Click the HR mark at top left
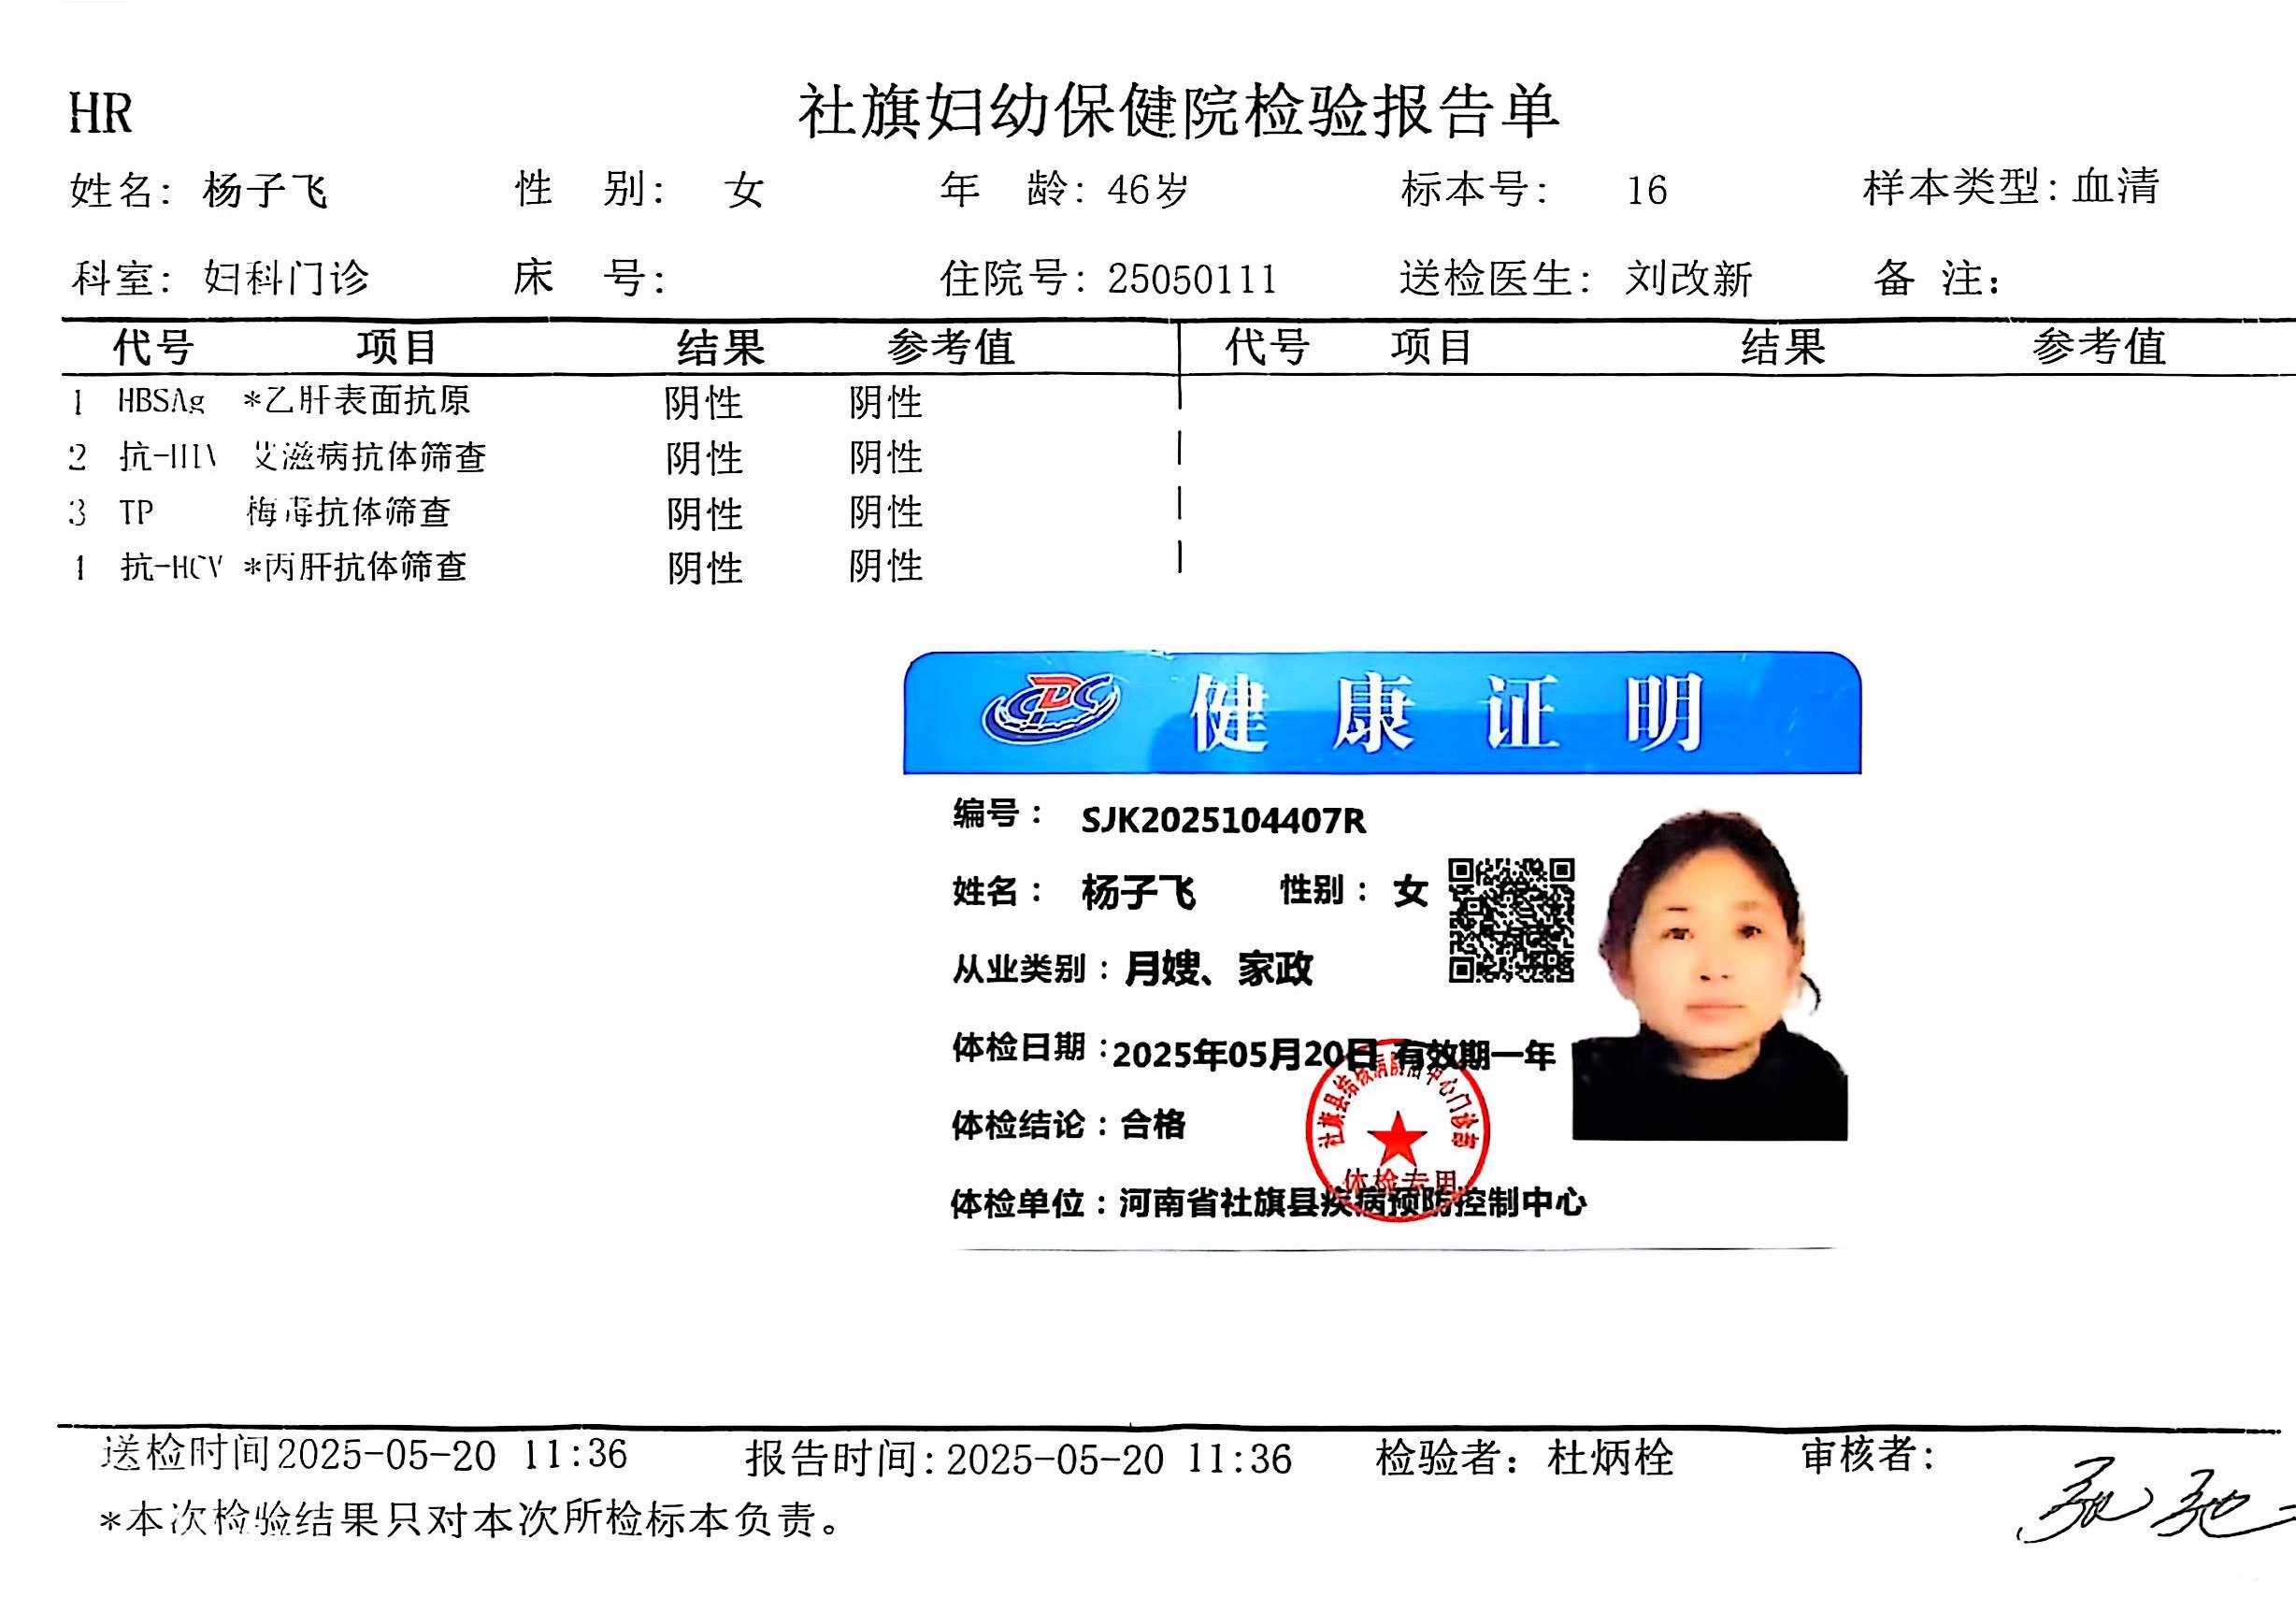Viewport: 2296px width, 1597px height. point(100,113)
